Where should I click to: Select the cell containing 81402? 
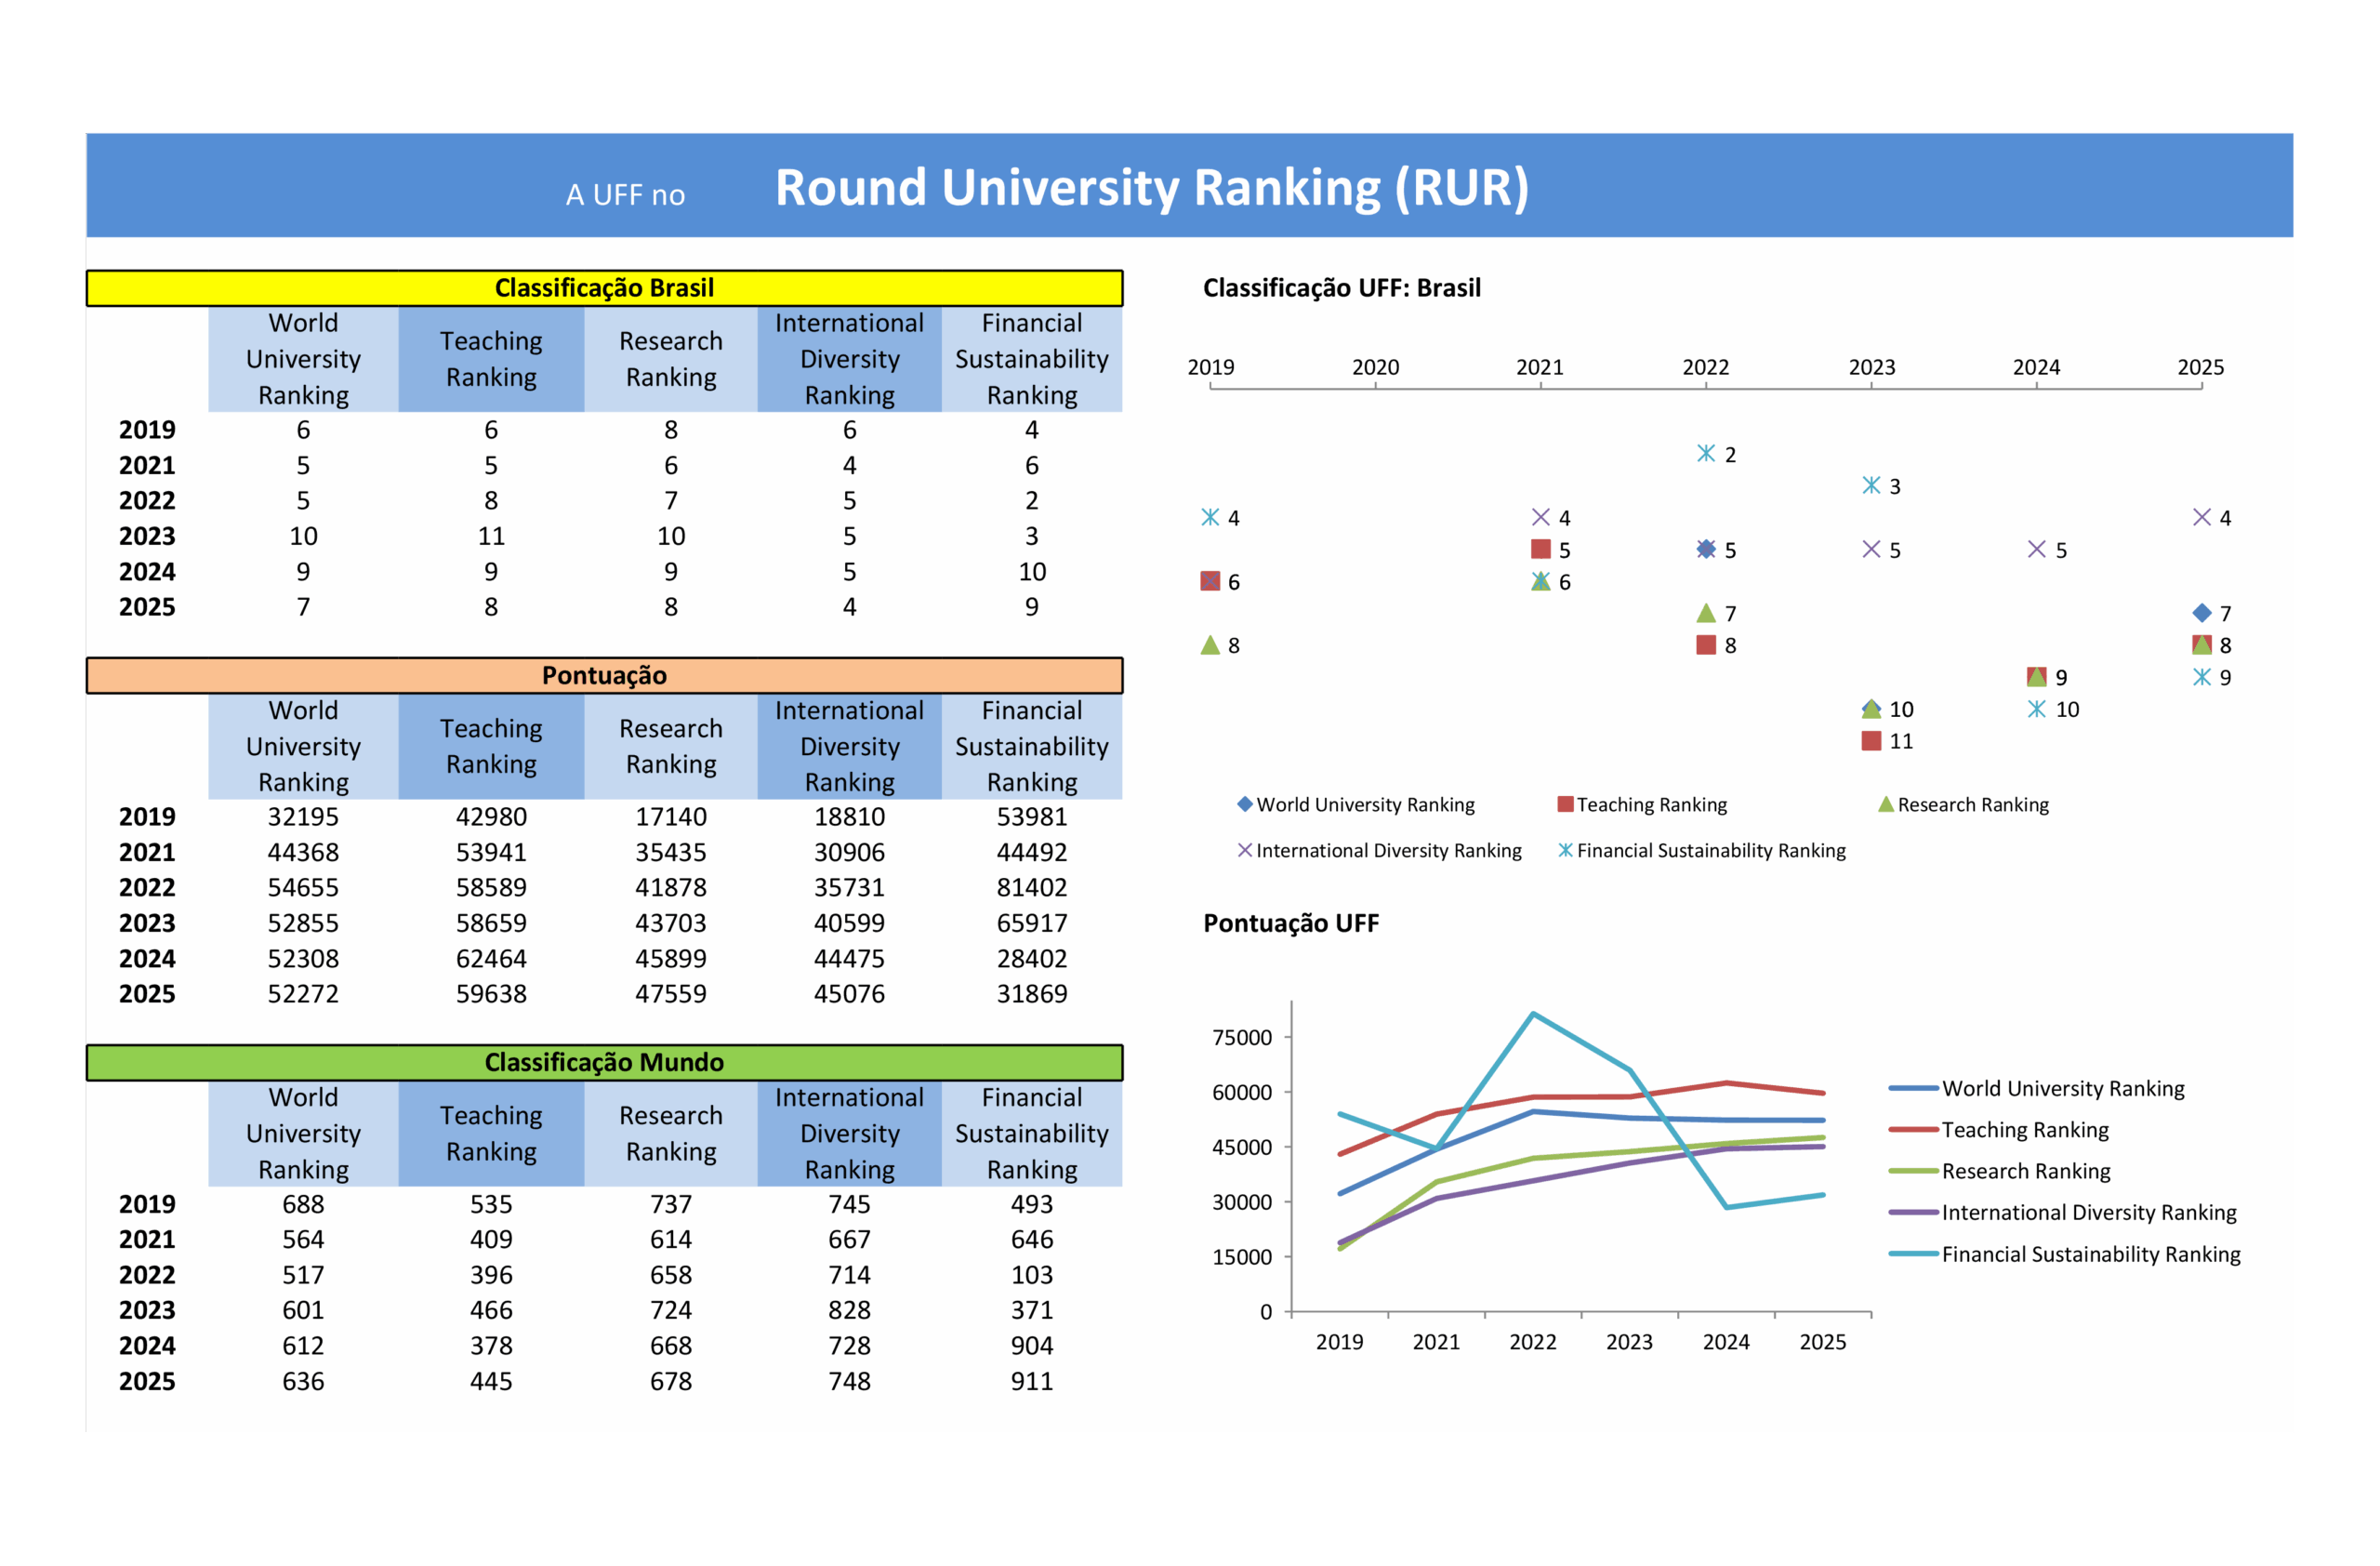1031,887
